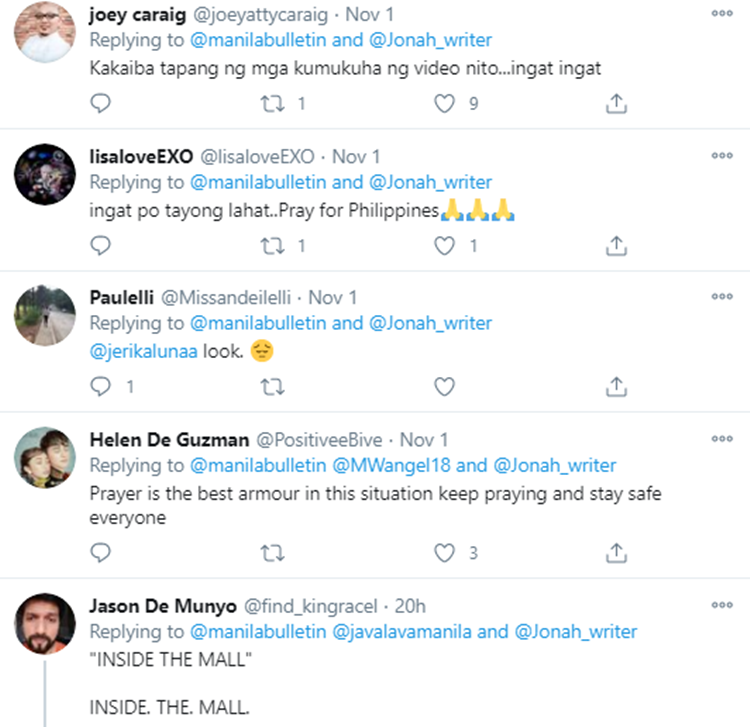Open lisaloveEXO's avatar
The image size is (750, 727).
45,175
